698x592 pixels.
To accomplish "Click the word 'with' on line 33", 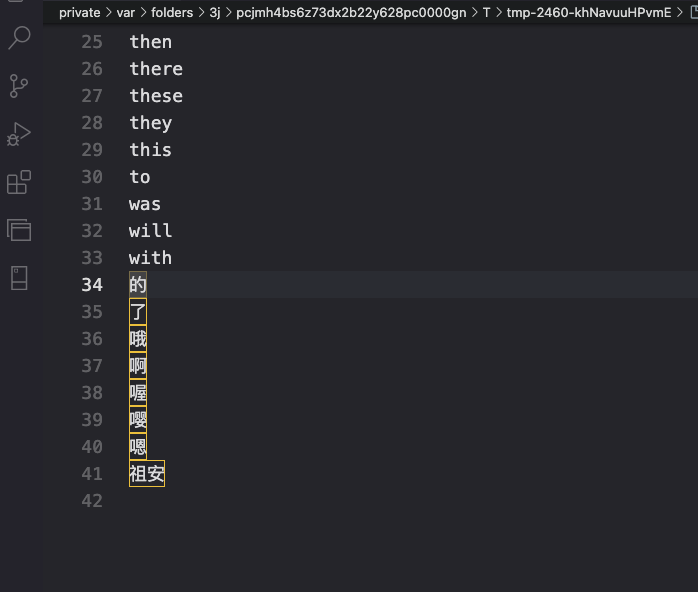I will pyautogui.click(x=150, y=258).
